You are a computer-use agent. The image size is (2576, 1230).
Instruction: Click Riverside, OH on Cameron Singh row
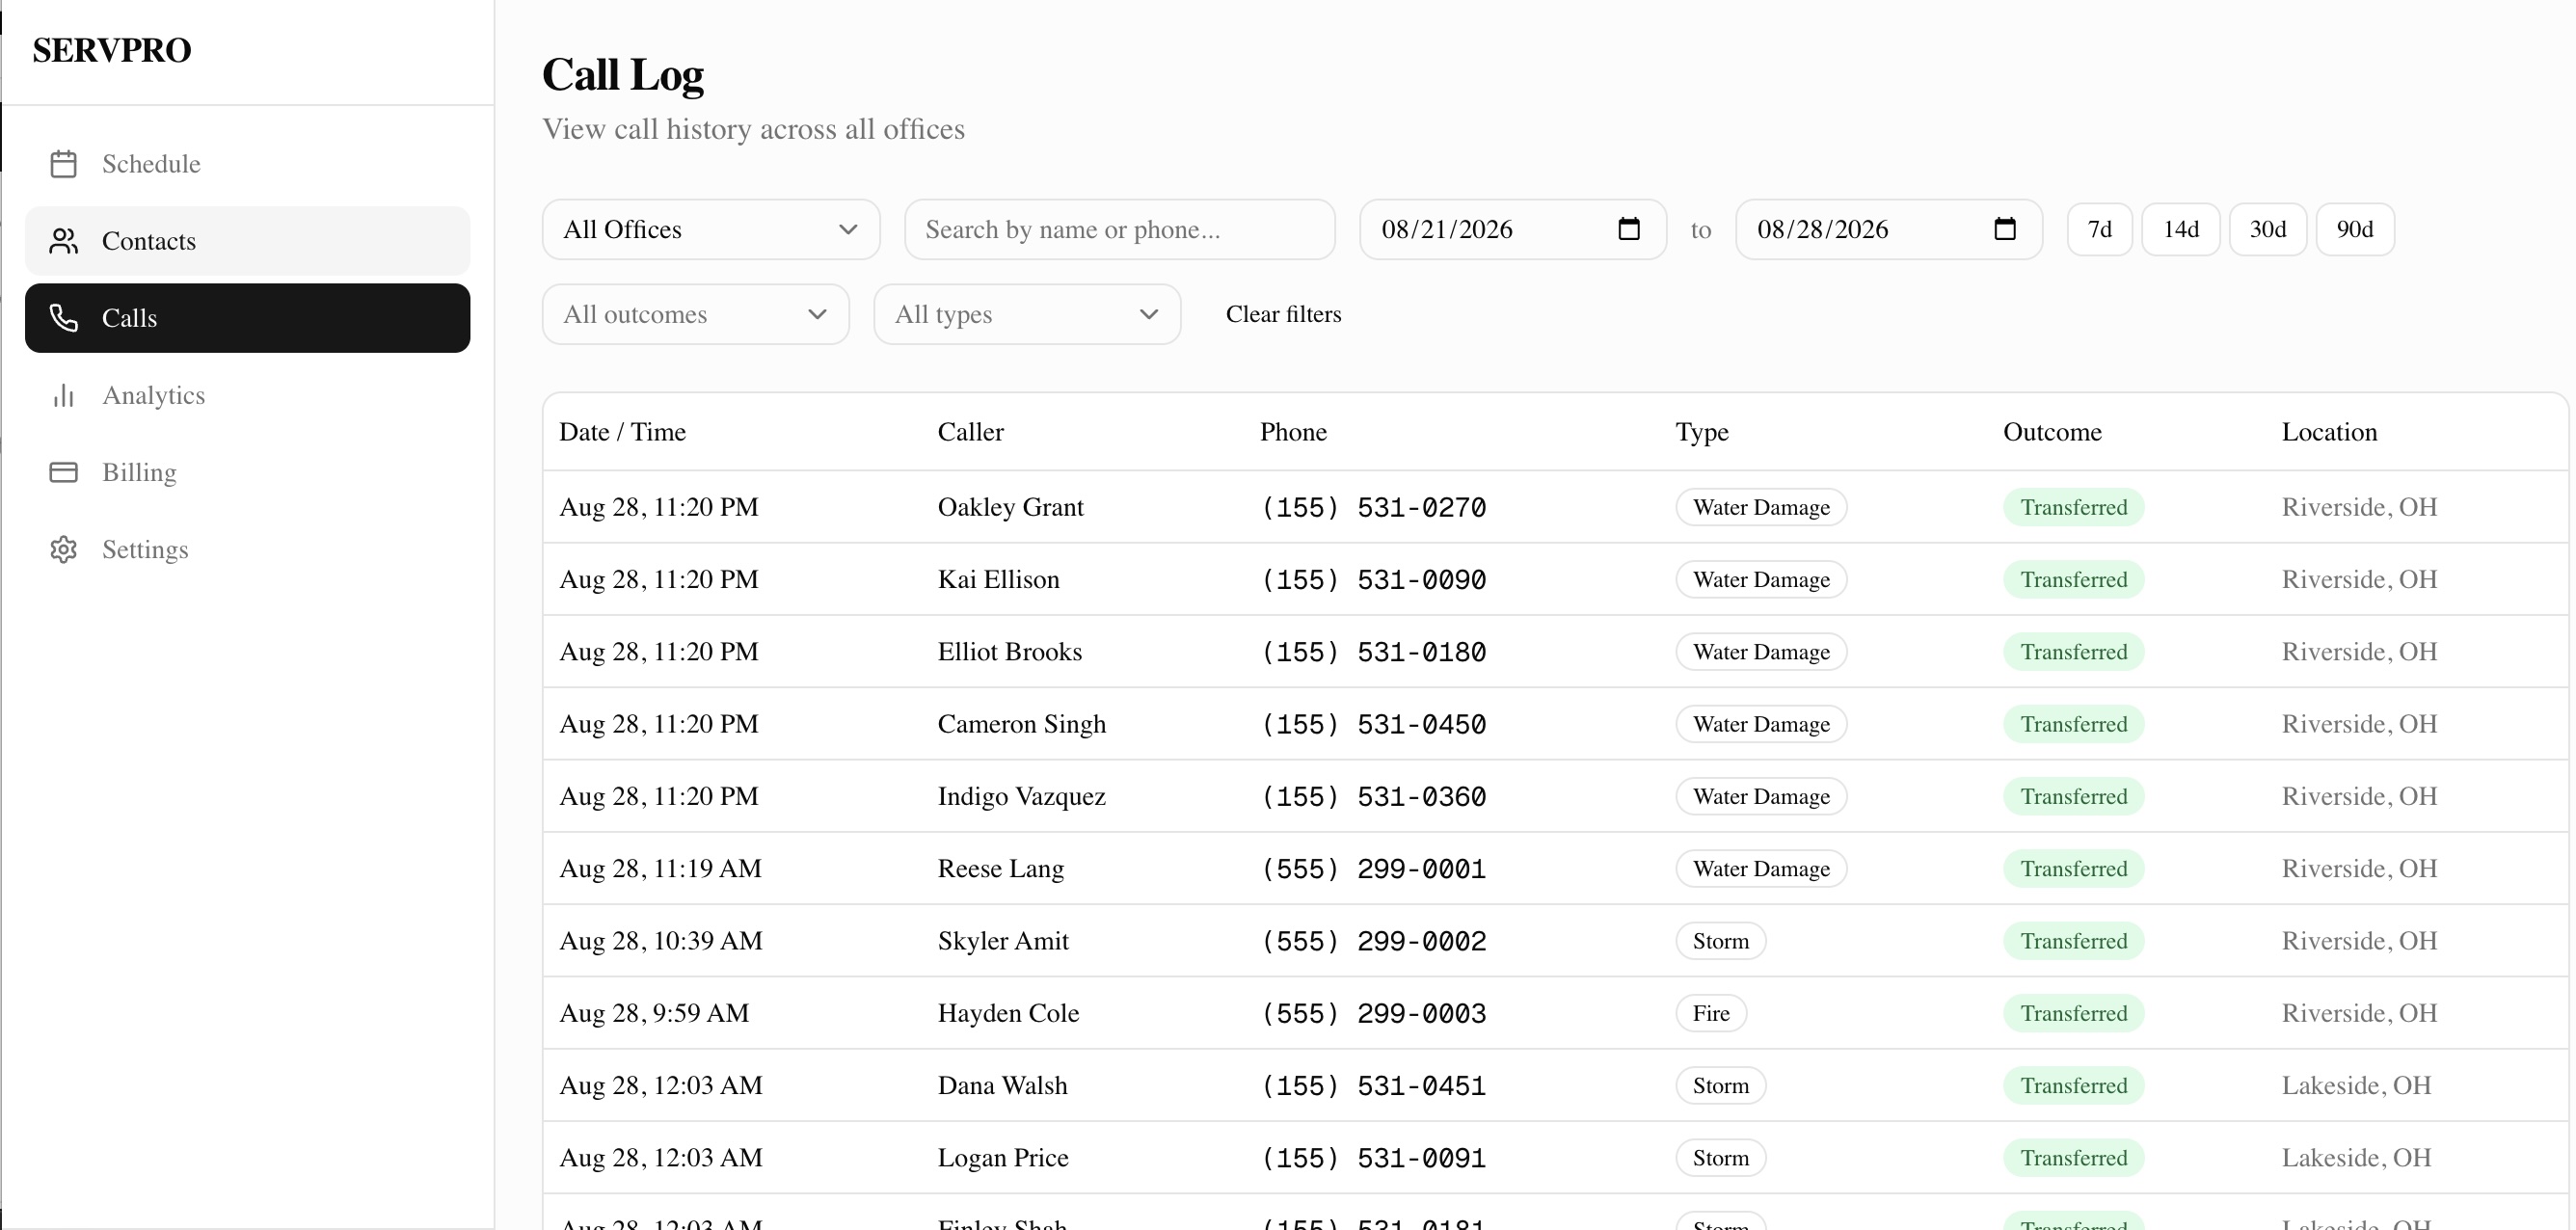(2359, 724)
